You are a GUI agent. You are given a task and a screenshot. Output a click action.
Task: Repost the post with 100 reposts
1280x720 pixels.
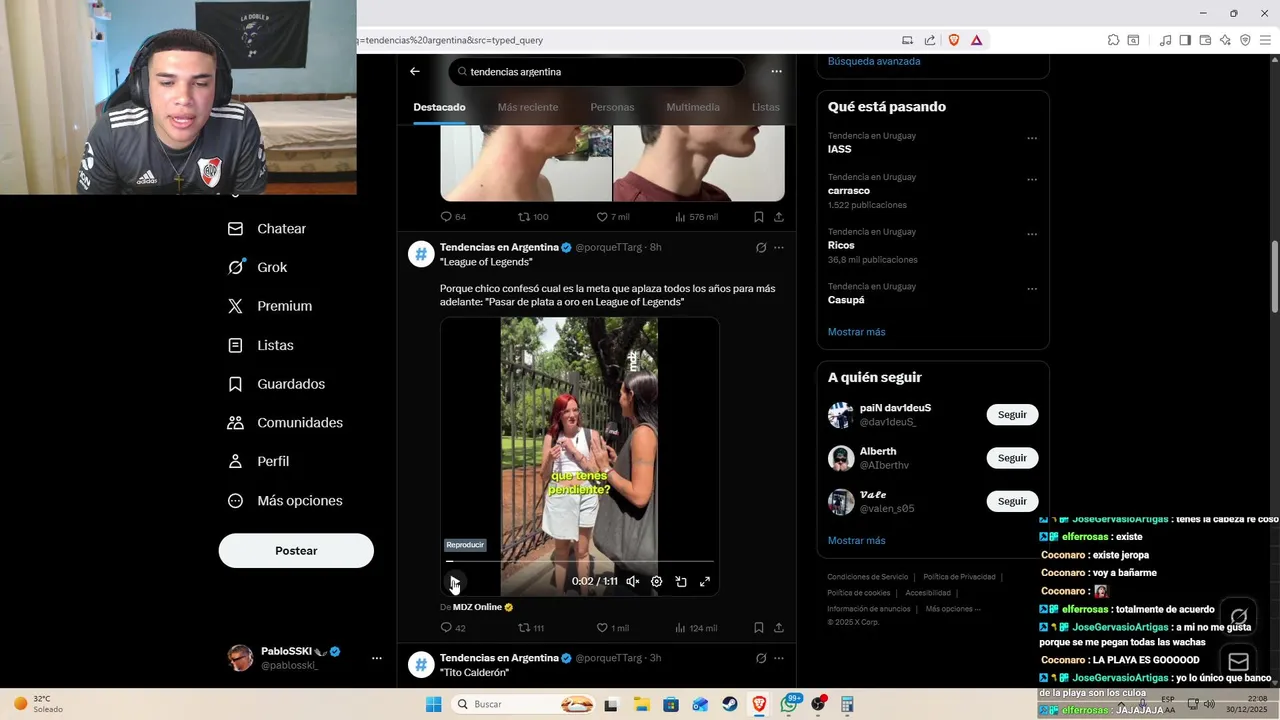(533, 217)
